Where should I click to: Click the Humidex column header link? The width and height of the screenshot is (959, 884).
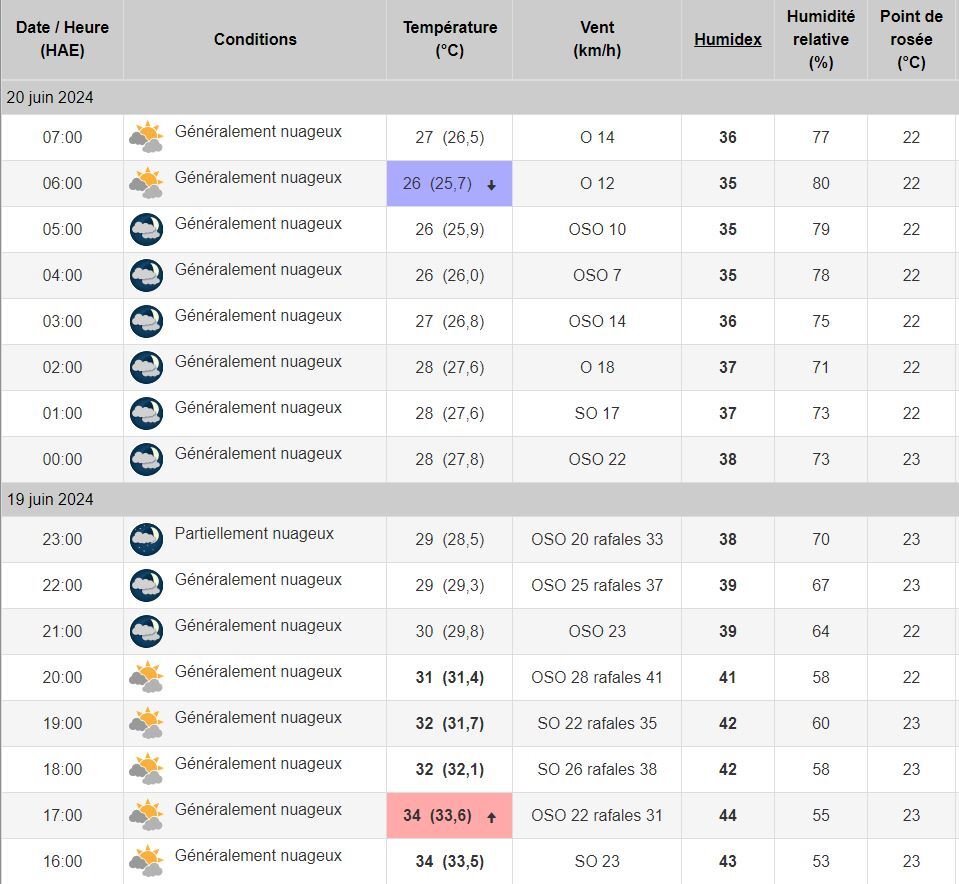click(x=727, y=40)
